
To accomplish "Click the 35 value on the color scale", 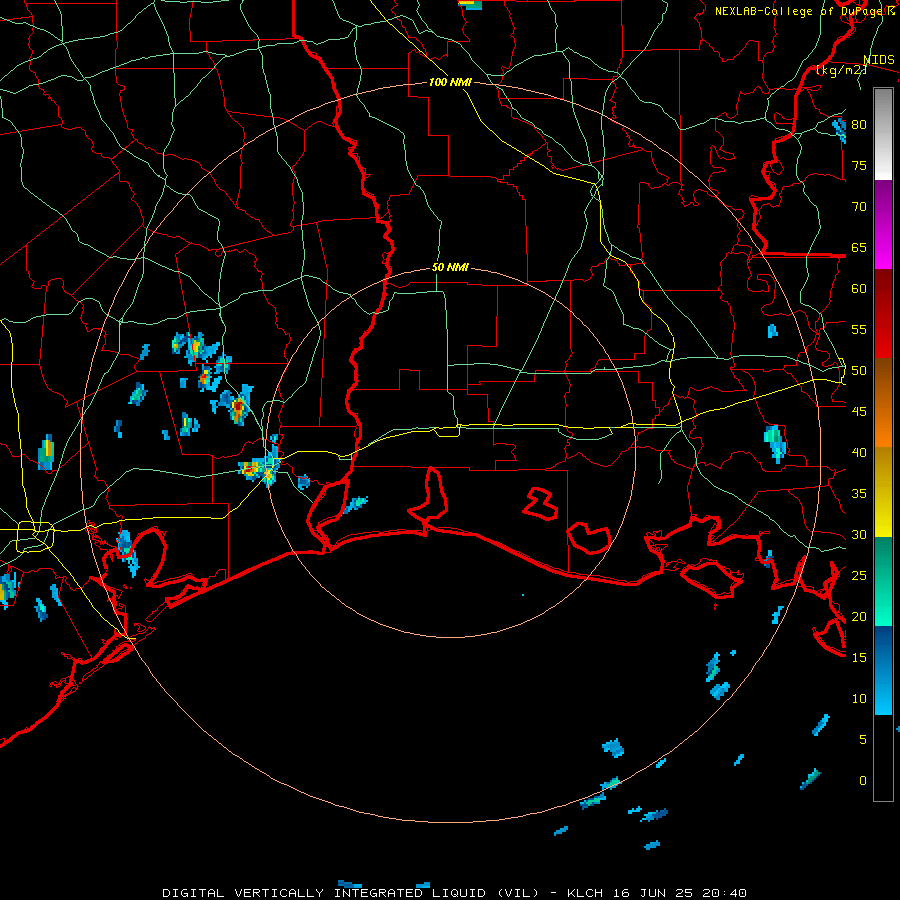I will (x=859, y=494).
